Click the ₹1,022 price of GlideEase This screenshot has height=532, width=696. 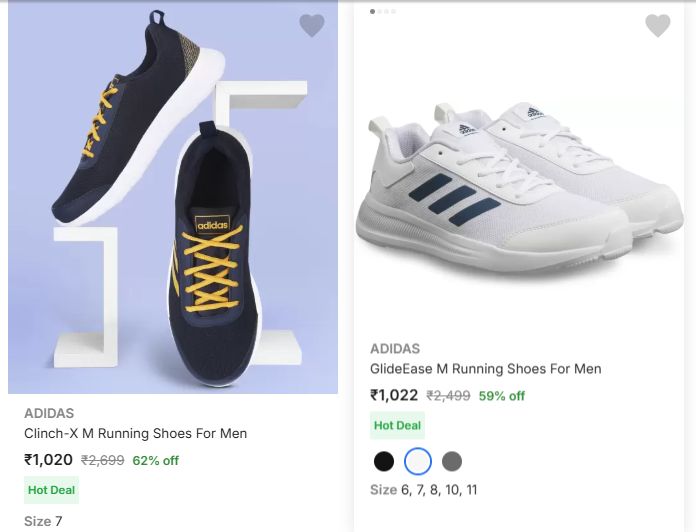394,395
